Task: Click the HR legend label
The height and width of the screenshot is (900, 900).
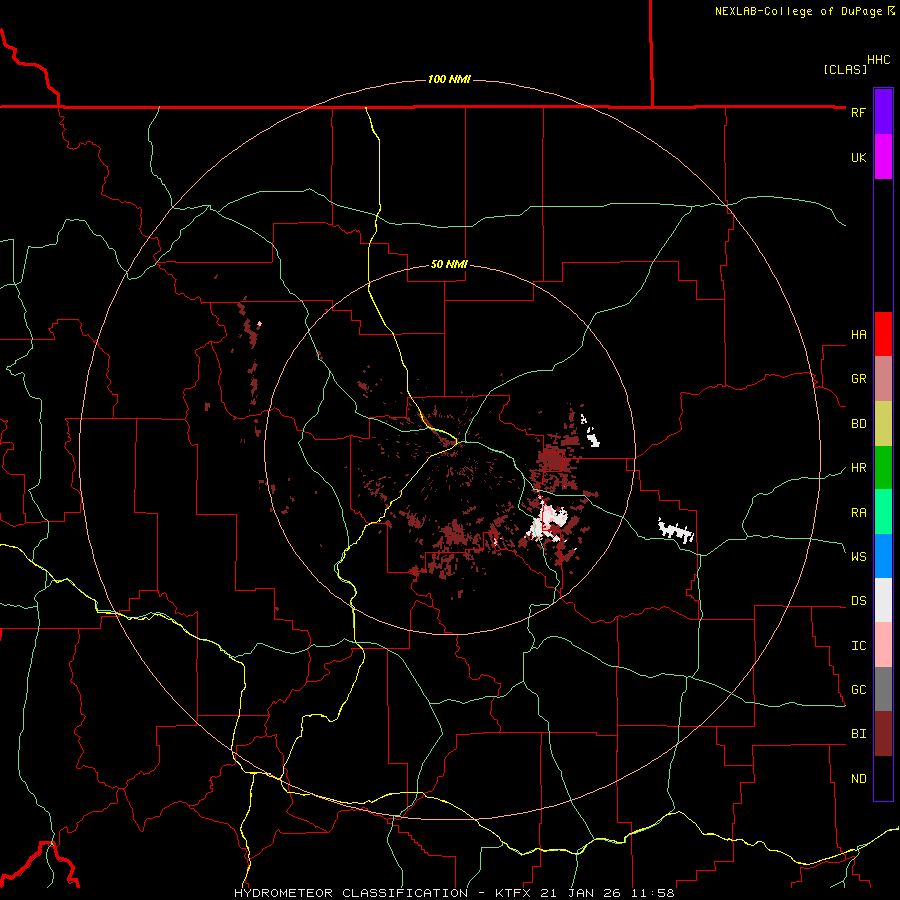Action: (858, 468)
